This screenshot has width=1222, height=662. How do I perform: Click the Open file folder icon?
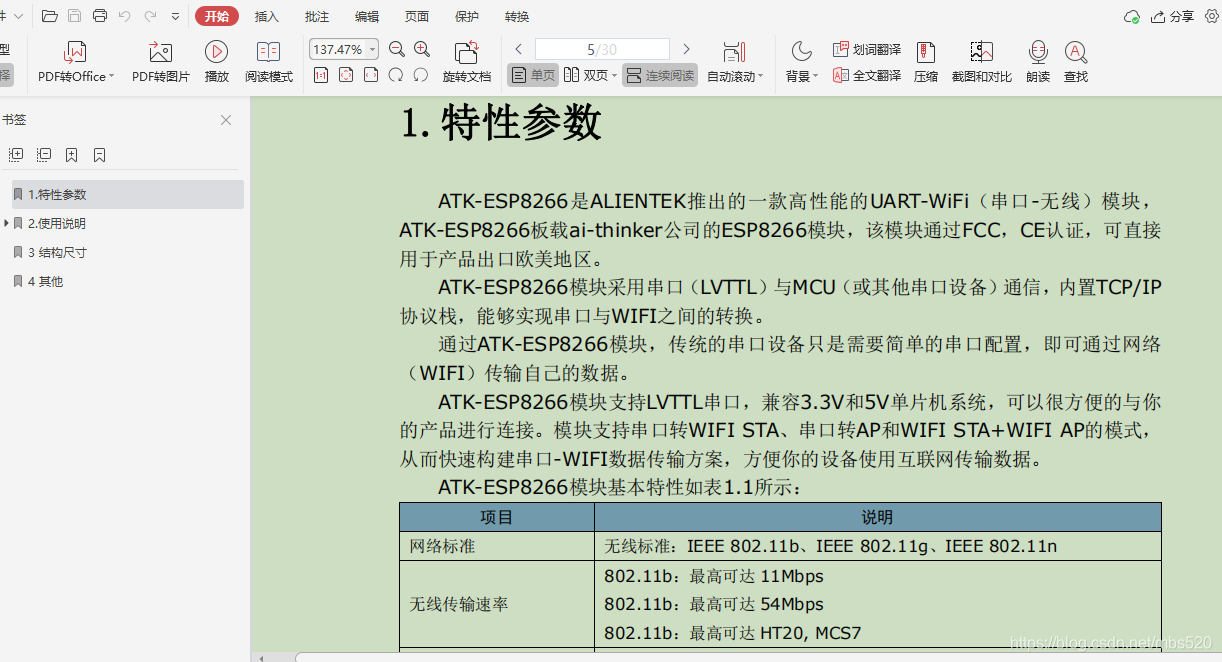click(x=49, y=16)
